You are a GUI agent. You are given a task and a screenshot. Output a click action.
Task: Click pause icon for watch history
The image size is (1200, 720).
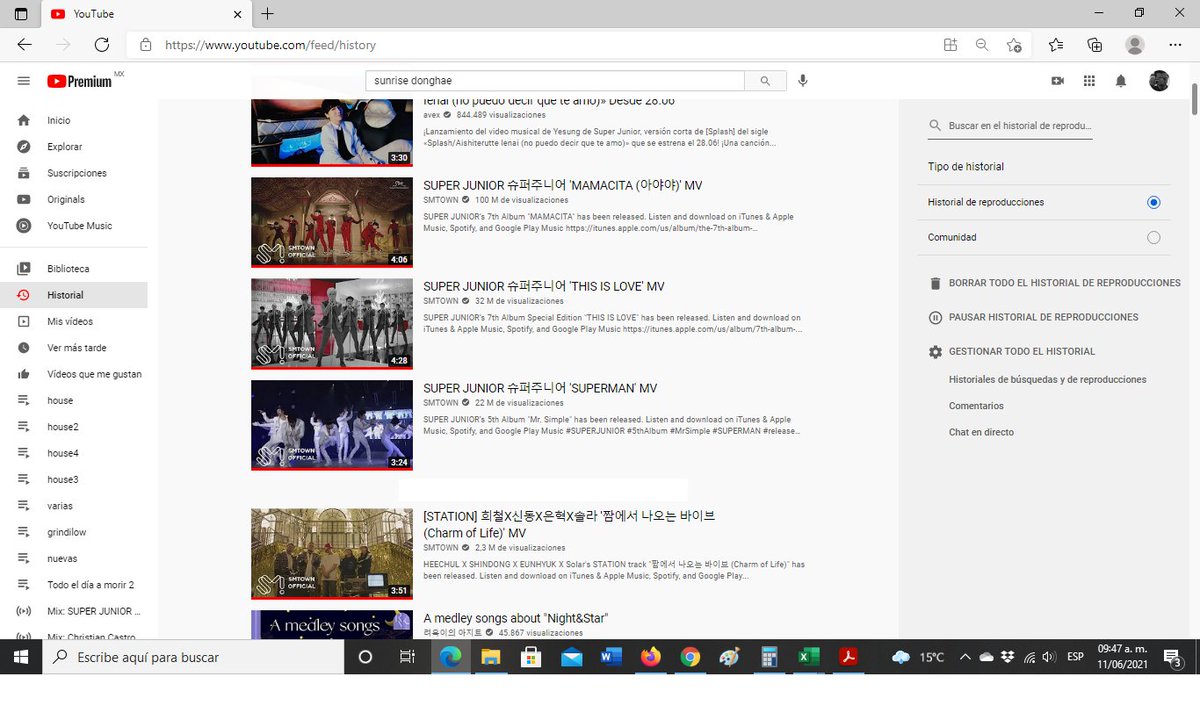pos(935,317)
